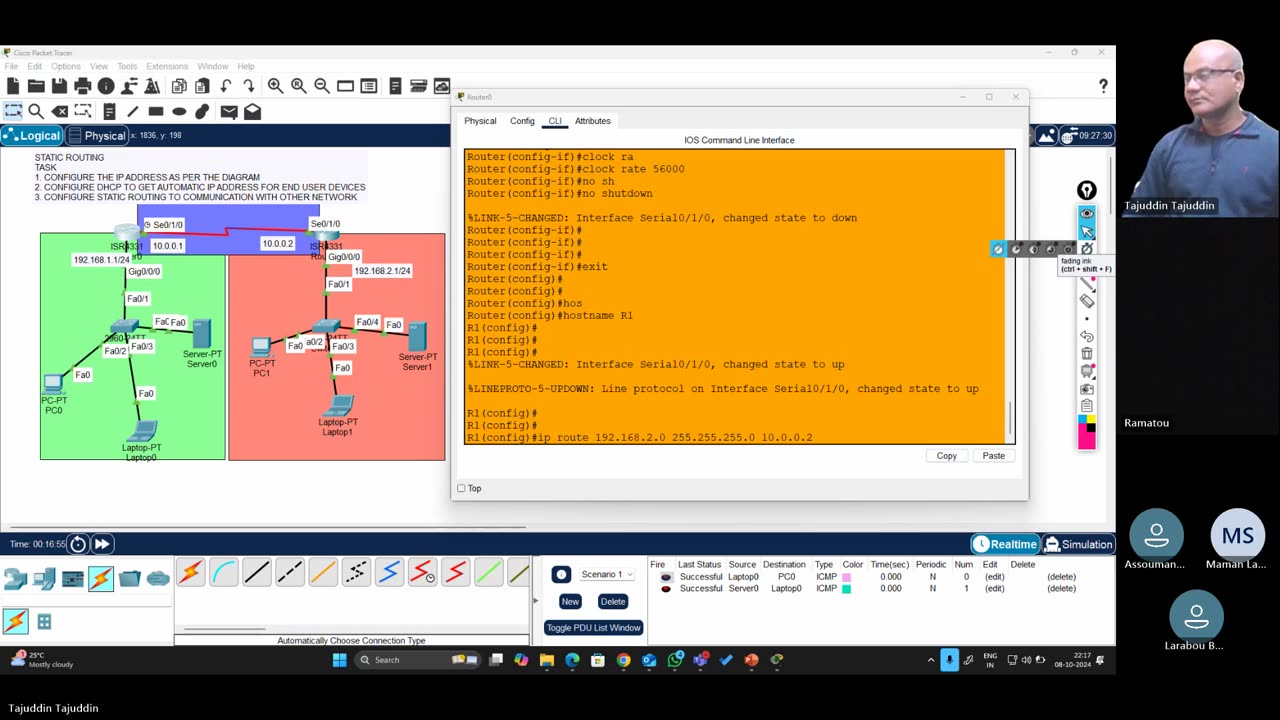The height and width of the screenshot is (720, 1280).
Task: Toggle the eye visibility icon in annotation toolbar
Action: click(1087, 213)
